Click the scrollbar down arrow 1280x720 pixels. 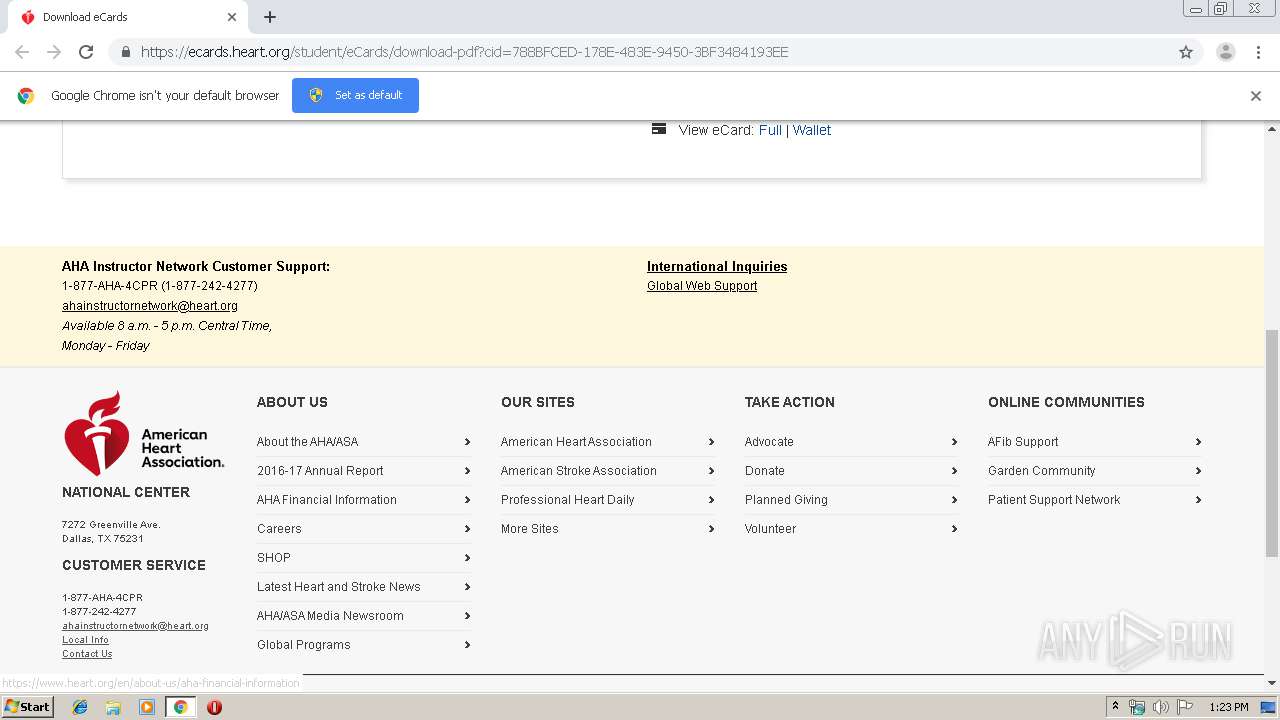coord(1272,683)
